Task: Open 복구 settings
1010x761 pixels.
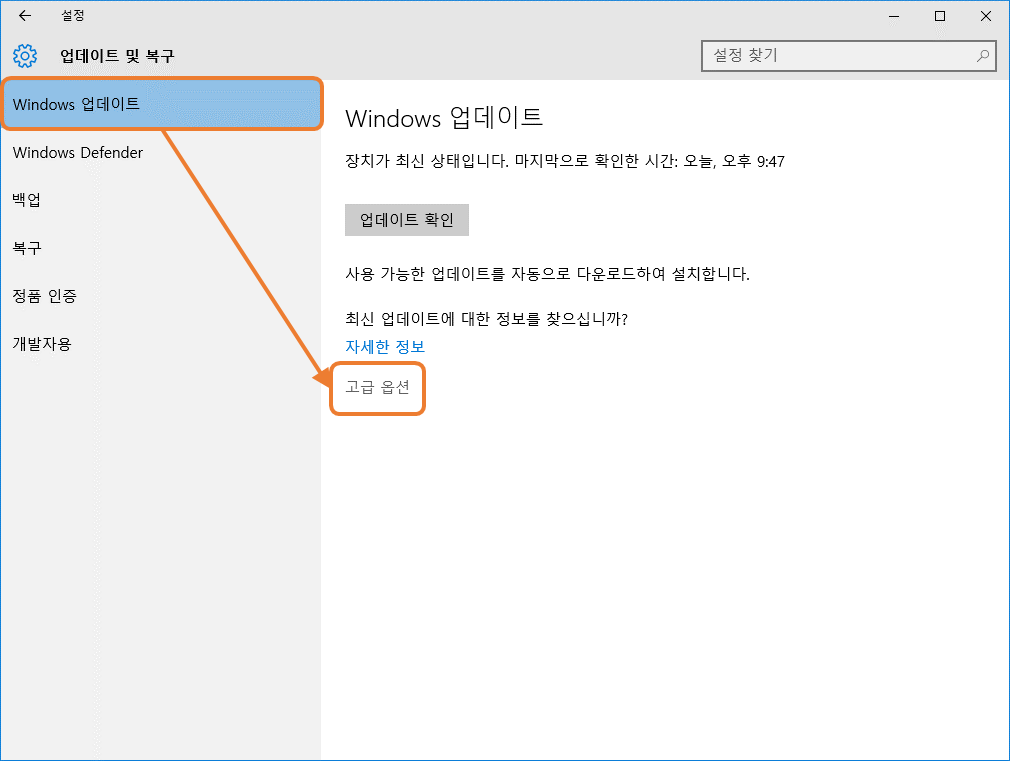Action: [27, 248]
